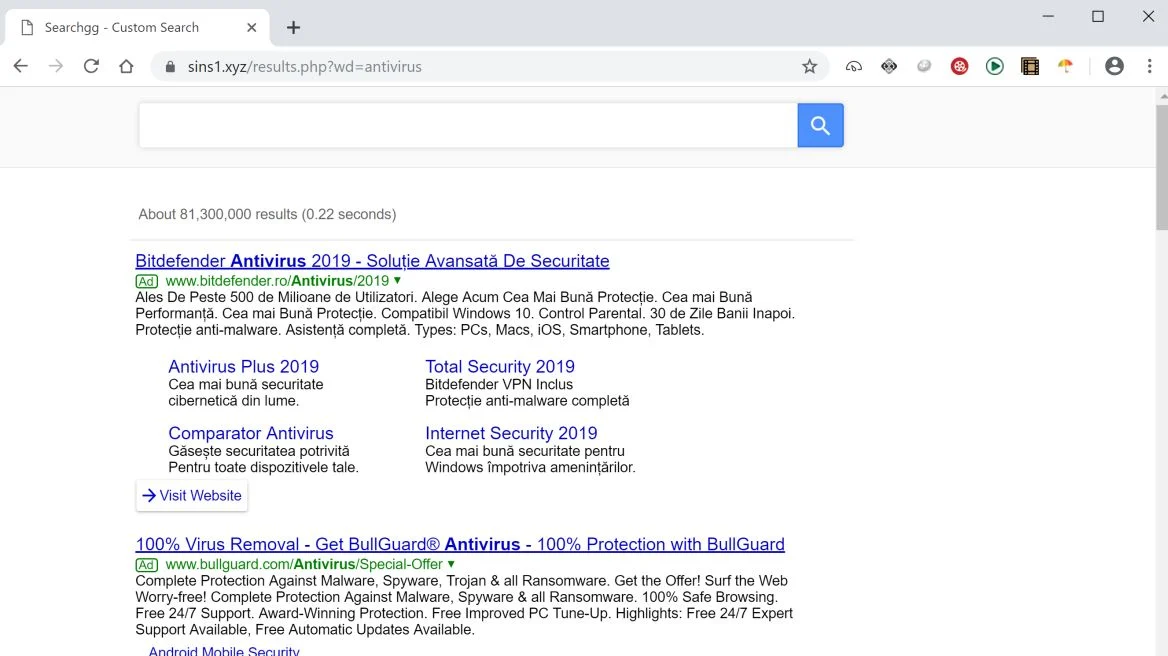Screen dimensions: 1168x656
Task: Open the orange umbrella extension icon
Action: (x=1065, y=66)
